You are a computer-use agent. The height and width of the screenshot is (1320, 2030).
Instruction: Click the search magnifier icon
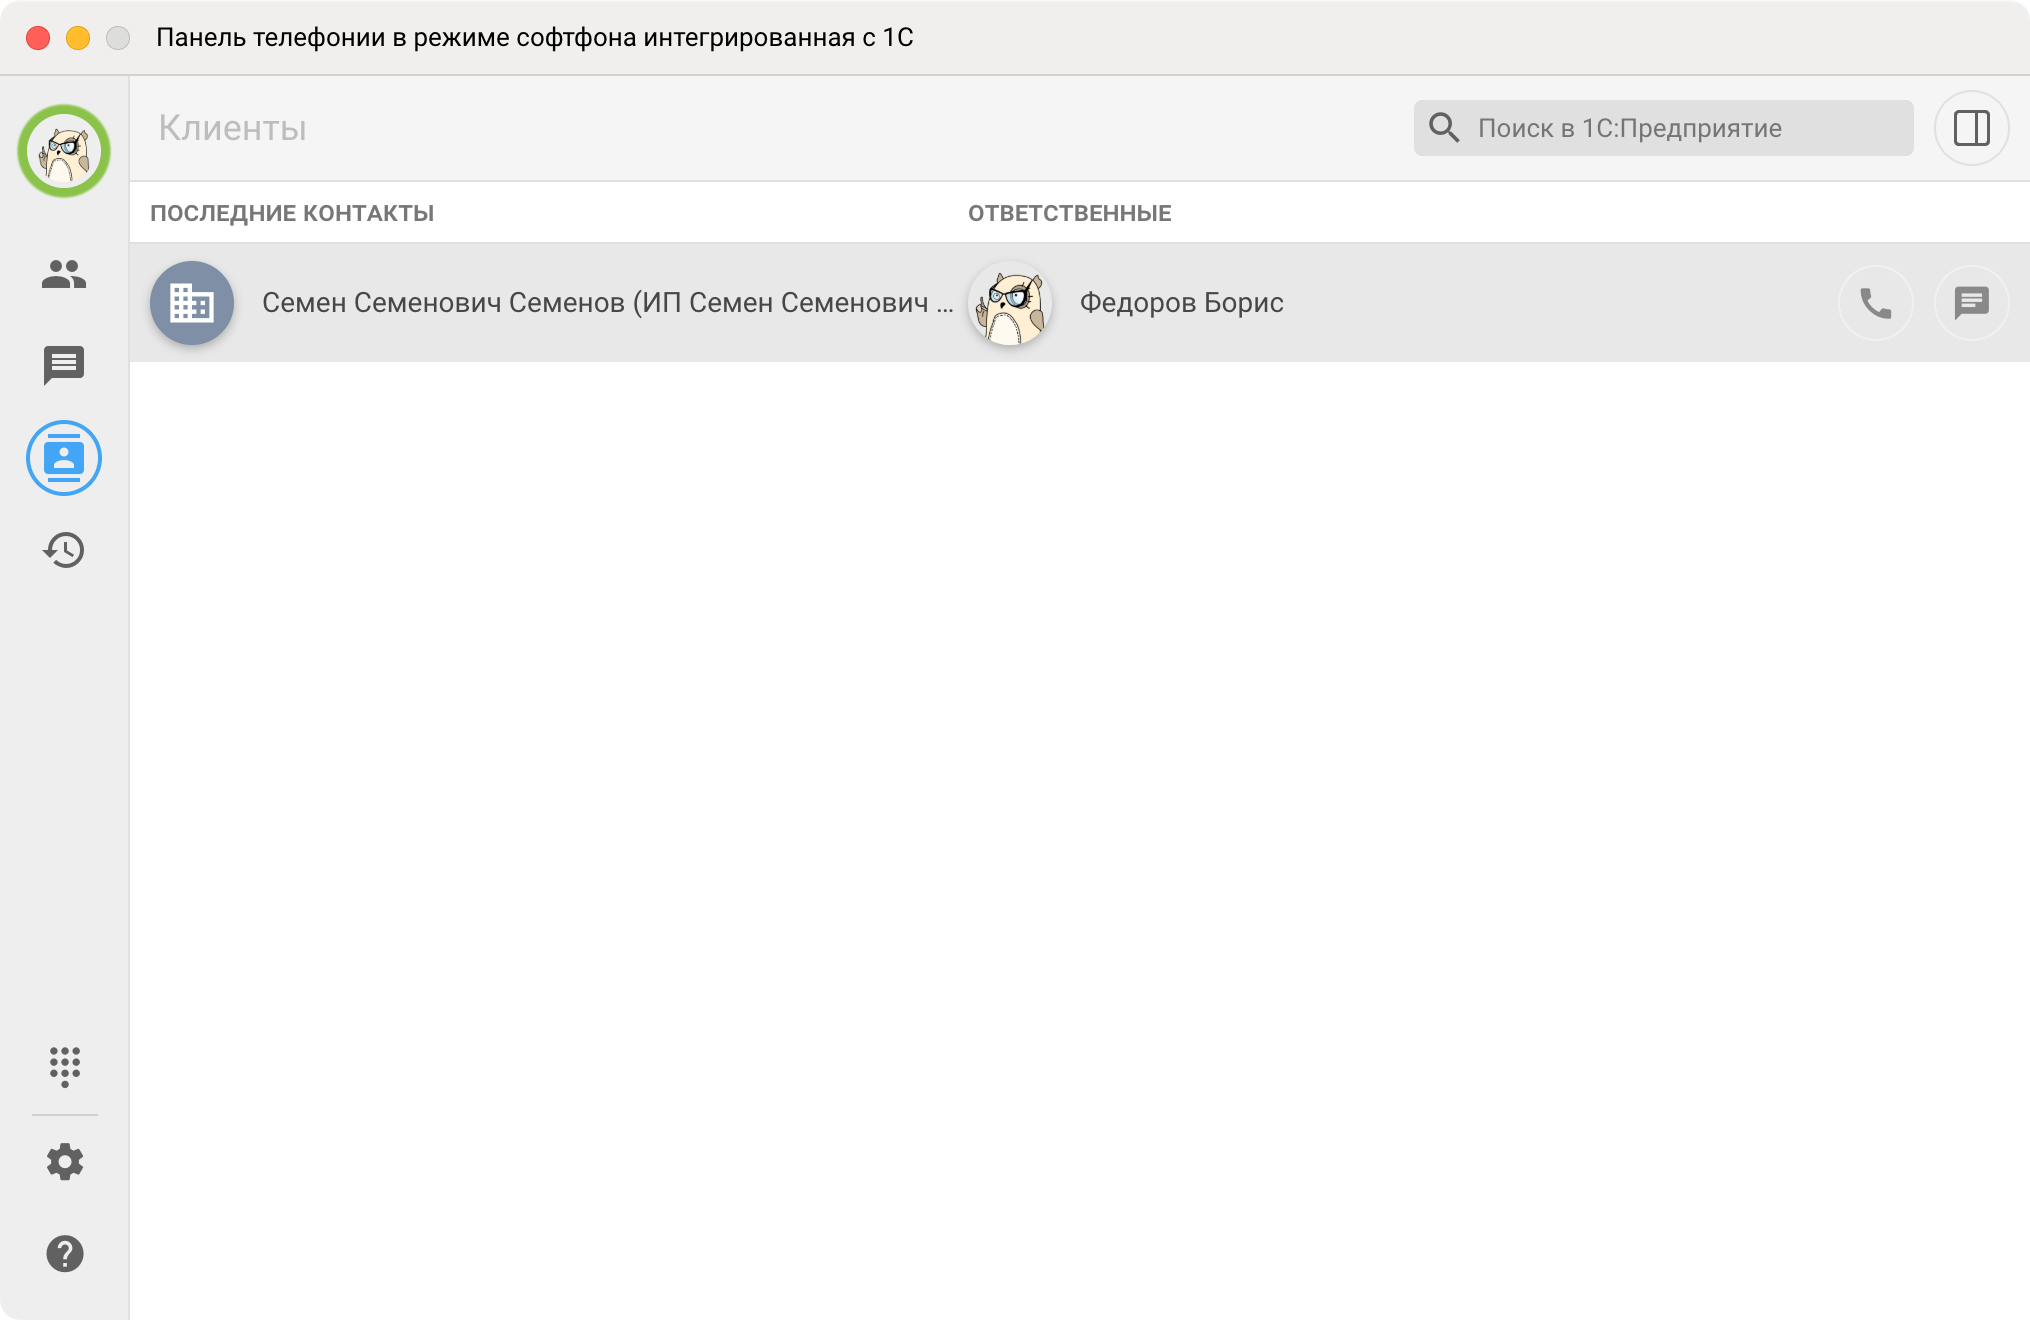(x=1444, y=128)
